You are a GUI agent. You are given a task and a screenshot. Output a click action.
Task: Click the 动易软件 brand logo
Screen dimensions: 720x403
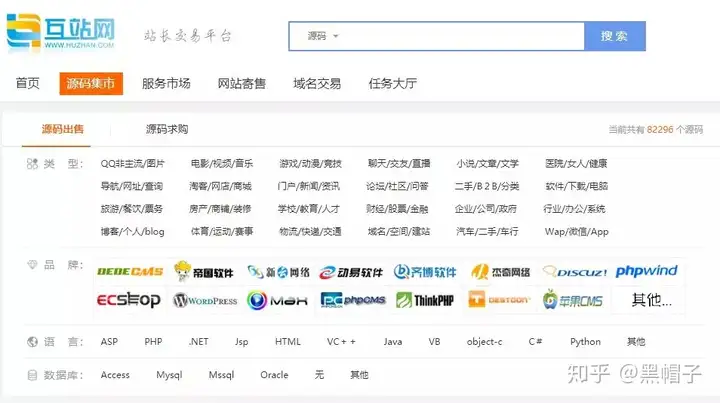pos(351,272)
